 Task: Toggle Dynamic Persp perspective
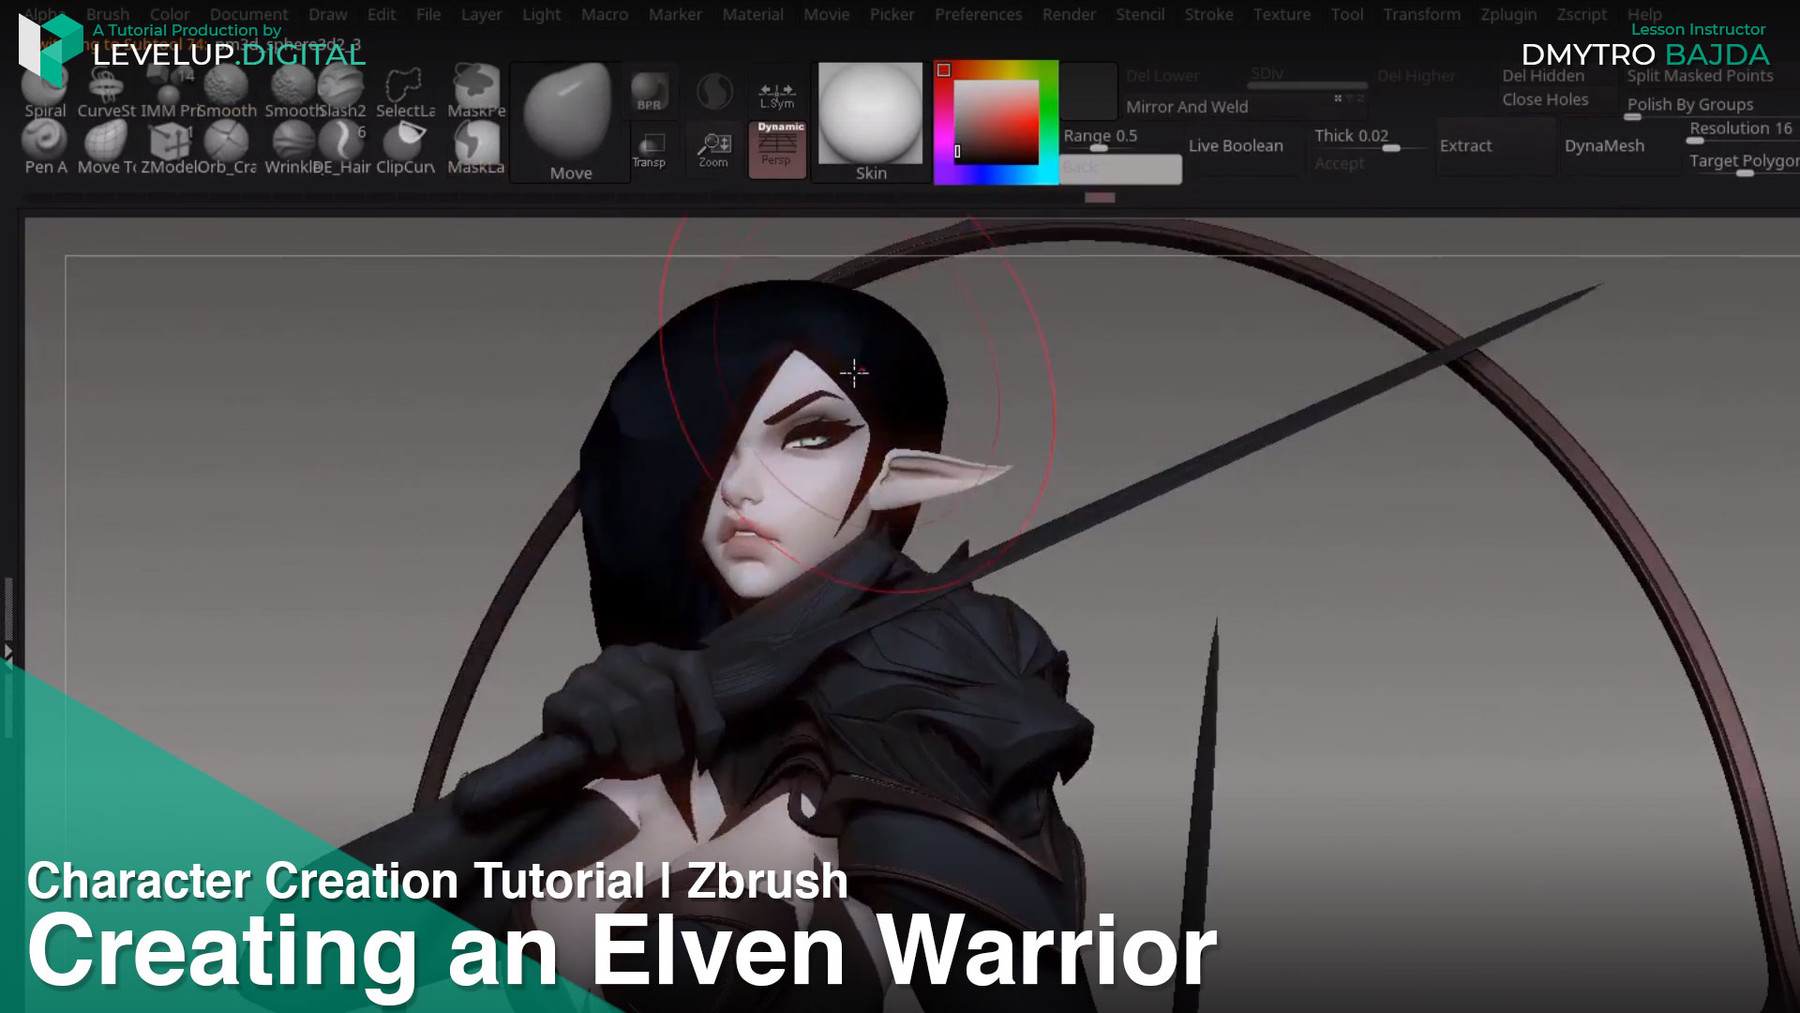[777, 148]
